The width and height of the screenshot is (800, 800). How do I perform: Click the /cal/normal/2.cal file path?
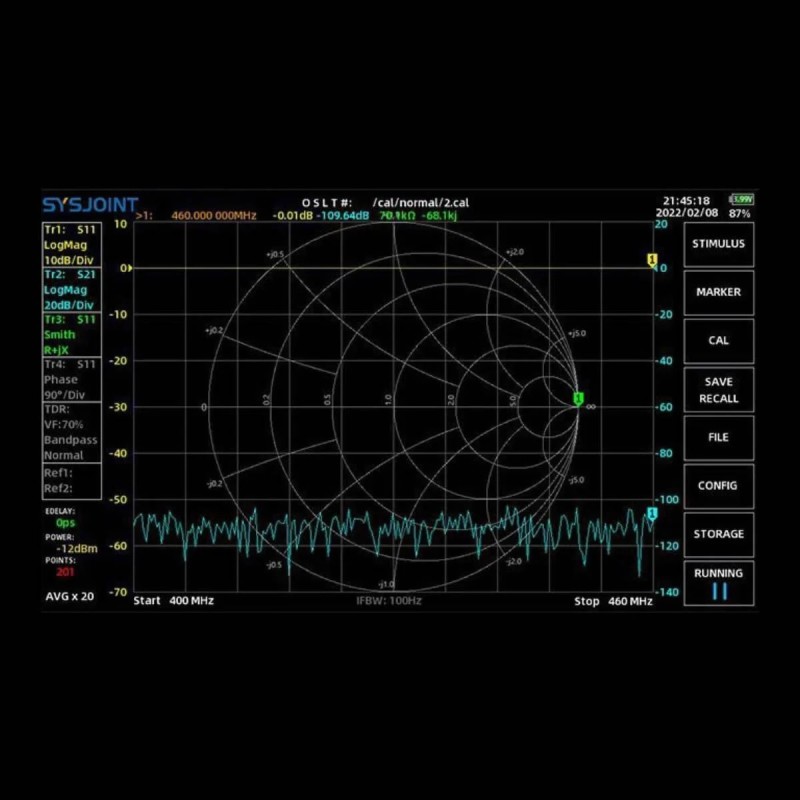tap(421, 203)
